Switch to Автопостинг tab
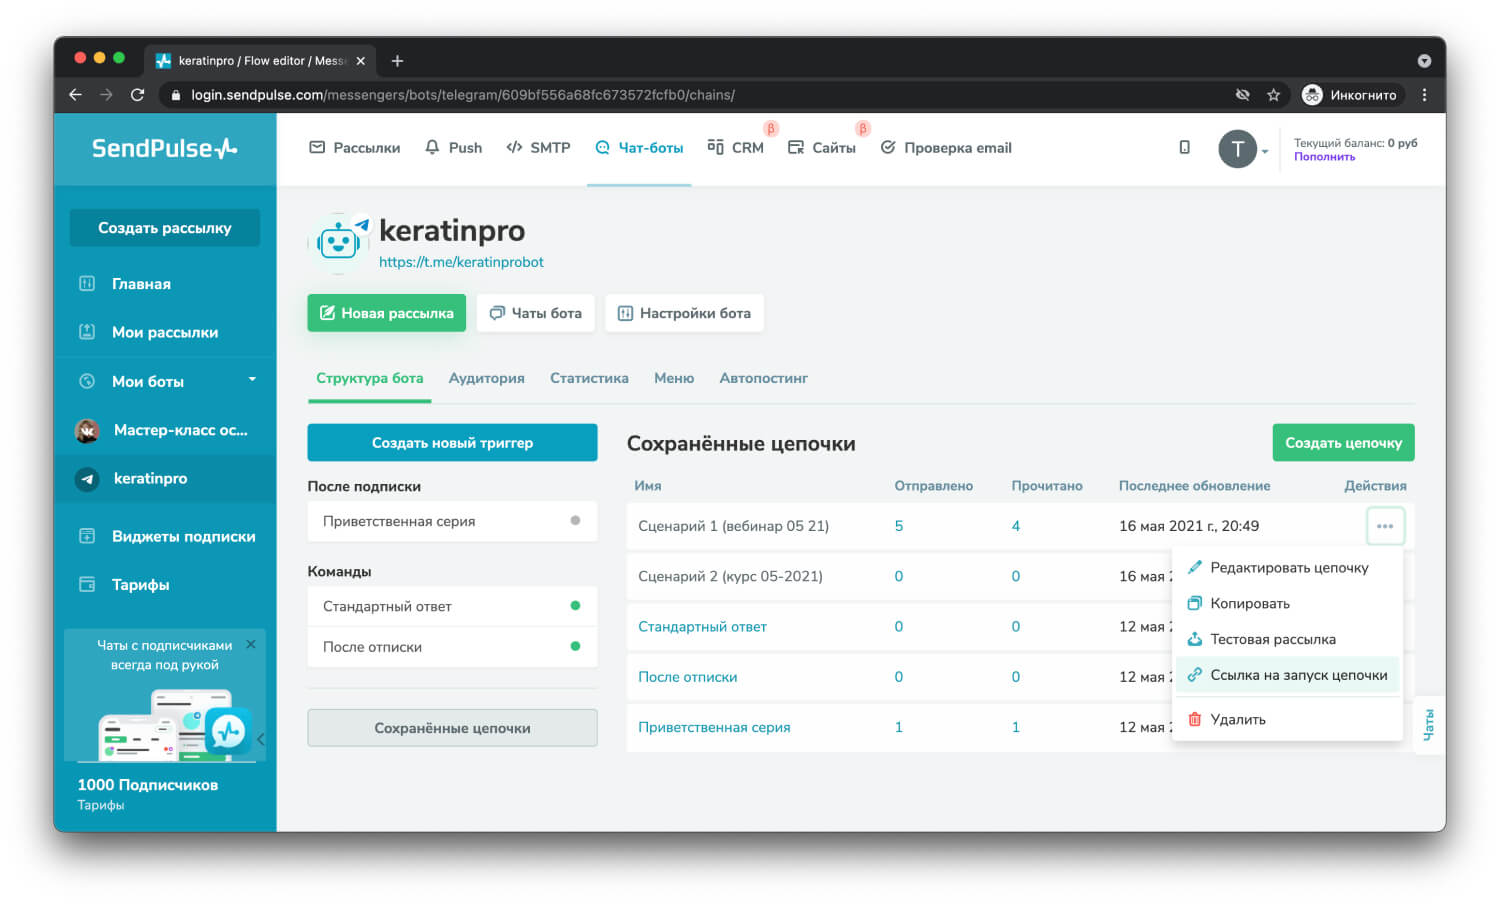 point(763,378)
